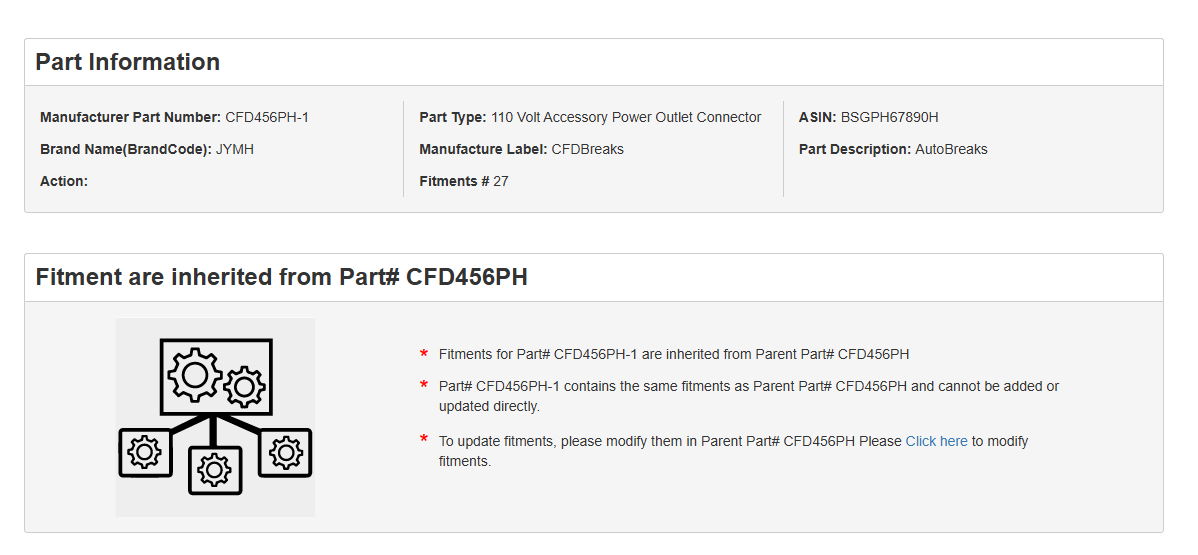Click the 'Click here' link to modify fitments

pyautogui.click(x=936, y=441)
